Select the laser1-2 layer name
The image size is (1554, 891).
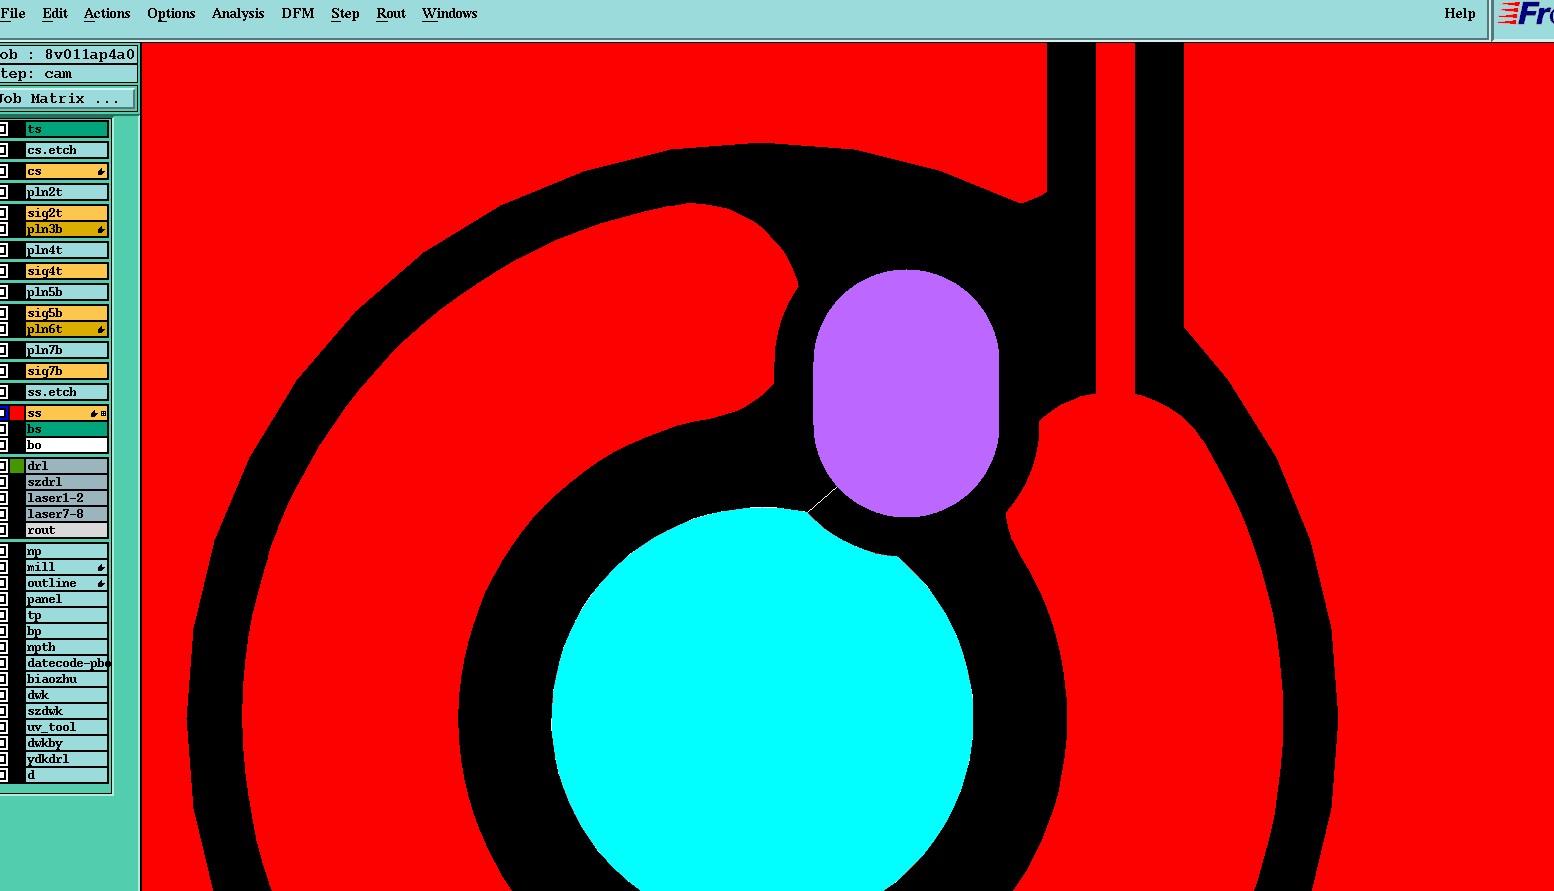point(66,498)
